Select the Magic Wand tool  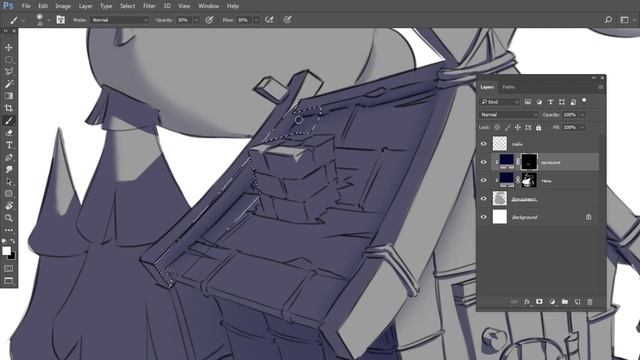9,84
